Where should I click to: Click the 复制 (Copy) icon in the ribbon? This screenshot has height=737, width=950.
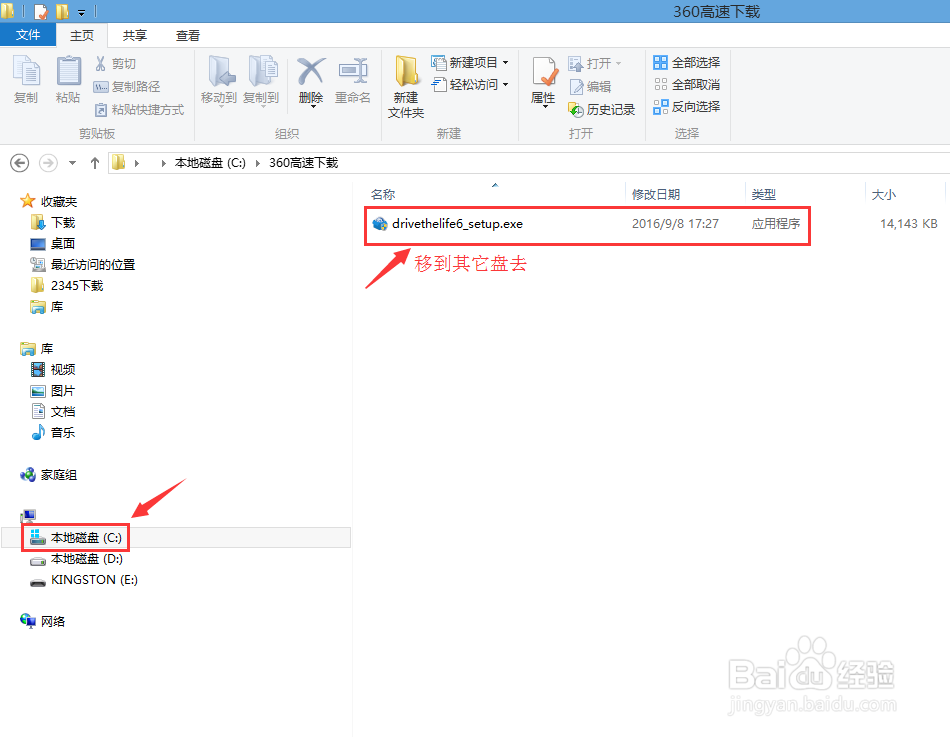coord(25,80)
